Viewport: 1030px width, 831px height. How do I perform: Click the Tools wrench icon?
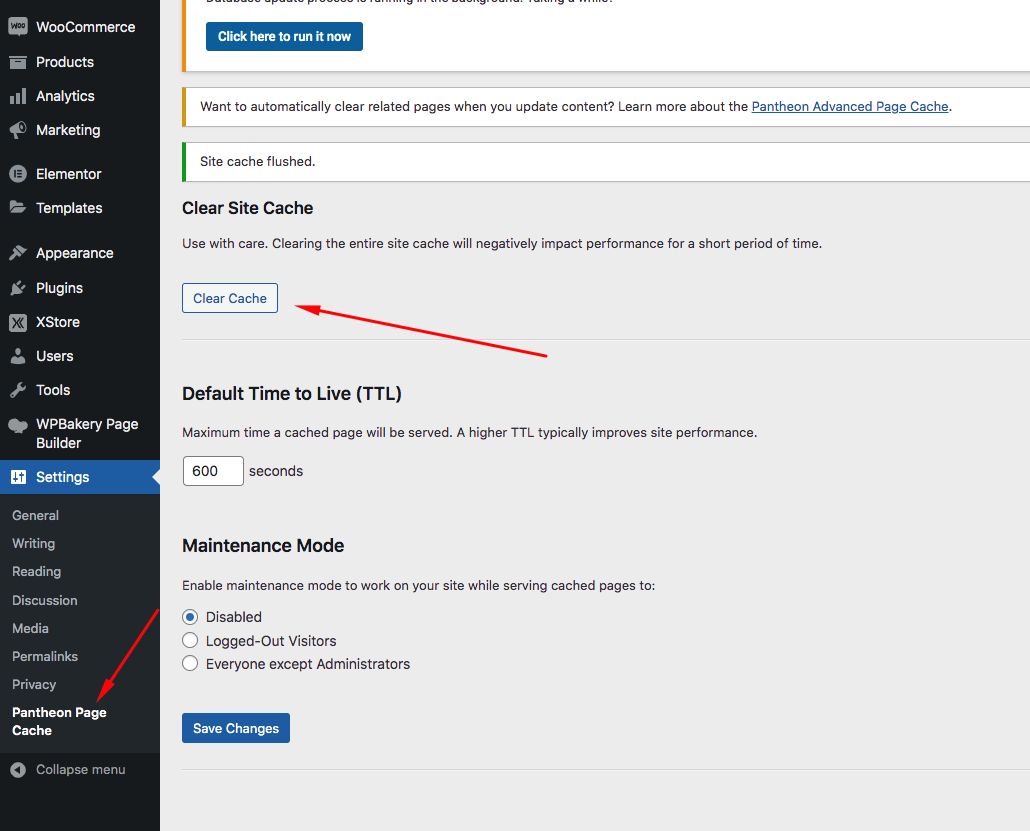point(18,390)
